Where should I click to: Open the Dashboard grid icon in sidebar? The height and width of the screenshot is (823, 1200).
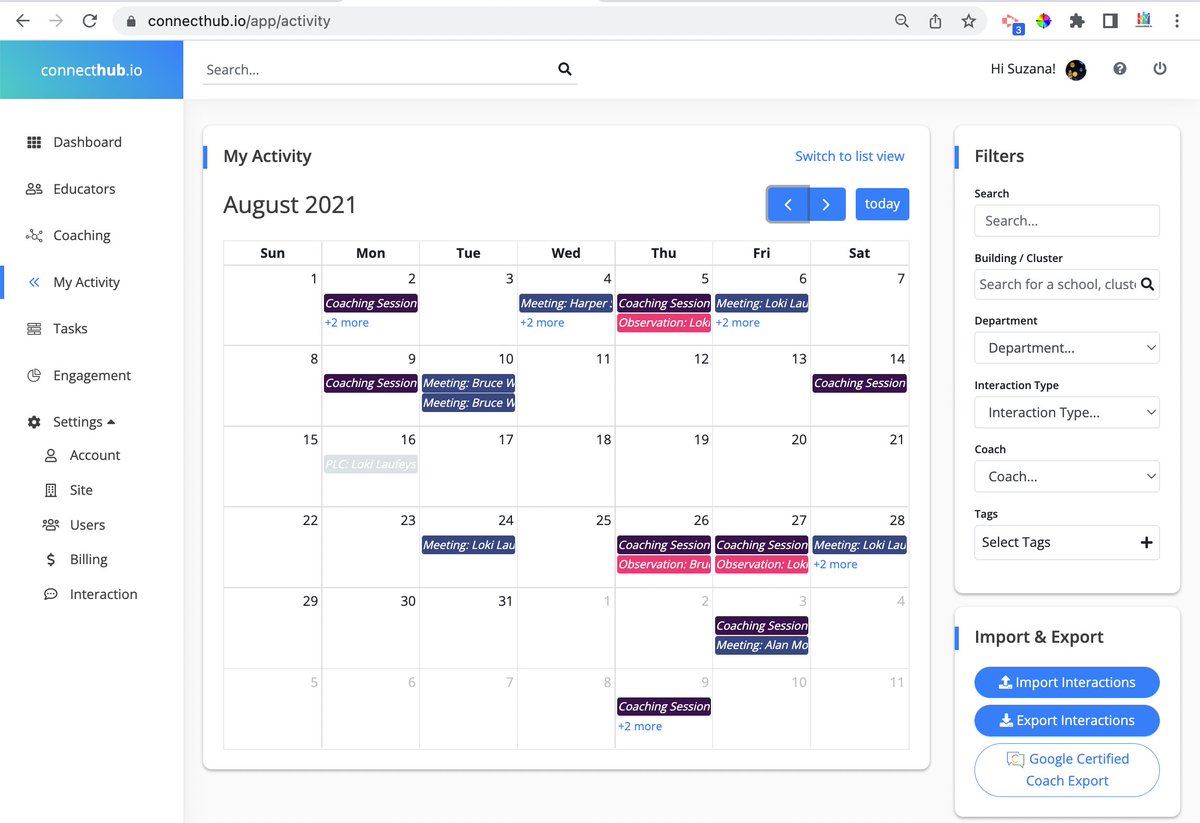[x=34, y=141]
